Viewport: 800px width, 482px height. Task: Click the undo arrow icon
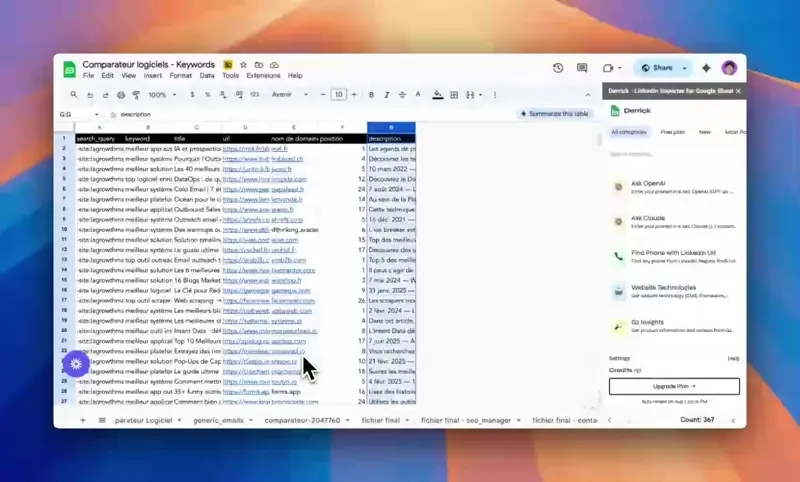[x=90, y=95]
